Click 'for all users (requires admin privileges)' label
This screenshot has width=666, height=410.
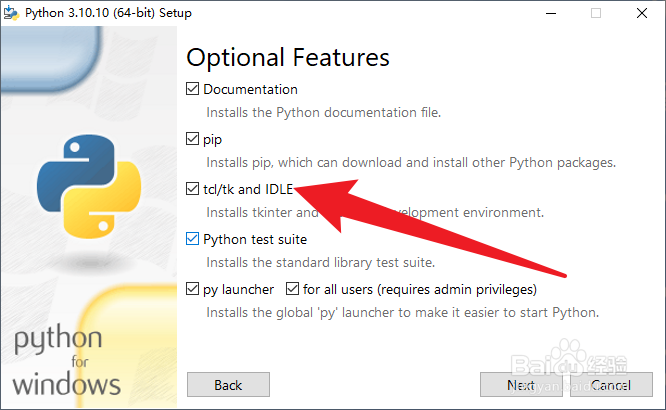tap(420, 290)
